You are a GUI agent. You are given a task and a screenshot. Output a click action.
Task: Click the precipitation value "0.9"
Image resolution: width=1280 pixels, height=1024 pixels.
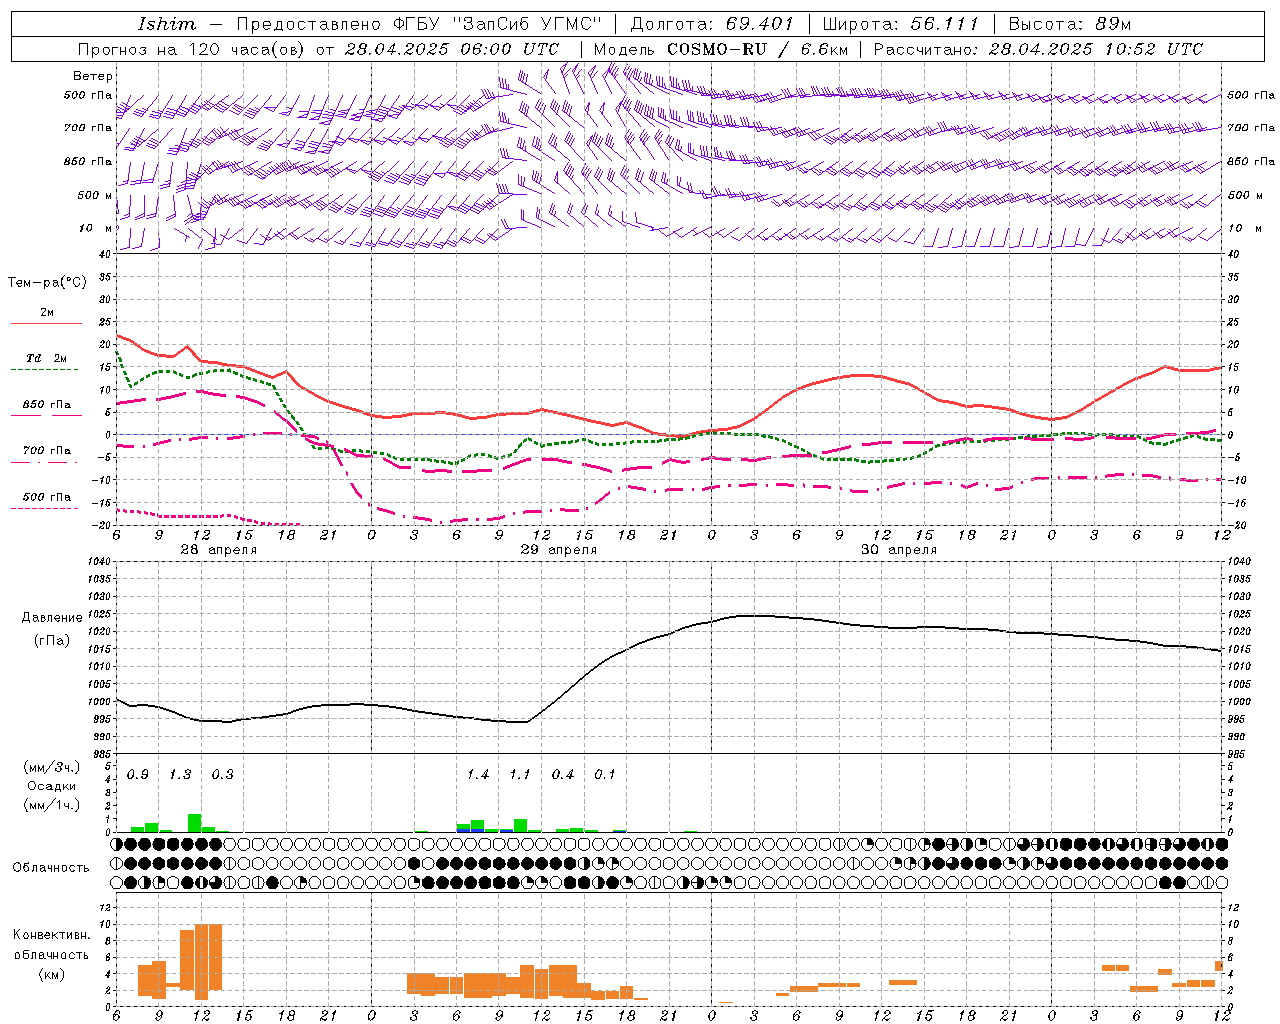(138, 775)
